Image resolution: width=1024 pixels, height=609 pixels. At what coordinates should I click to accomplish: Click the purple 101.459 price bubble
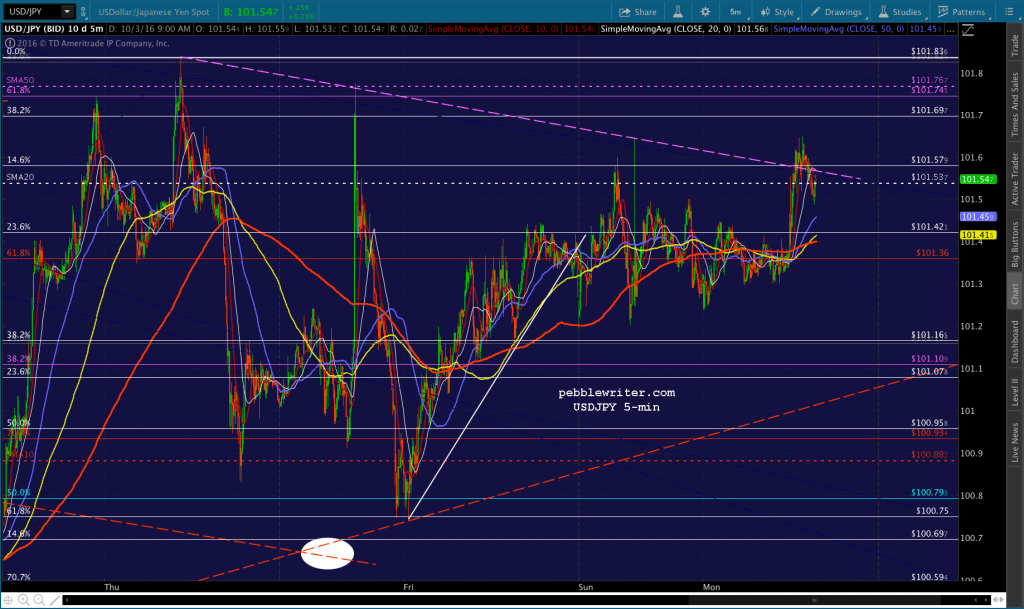(978, 216)
